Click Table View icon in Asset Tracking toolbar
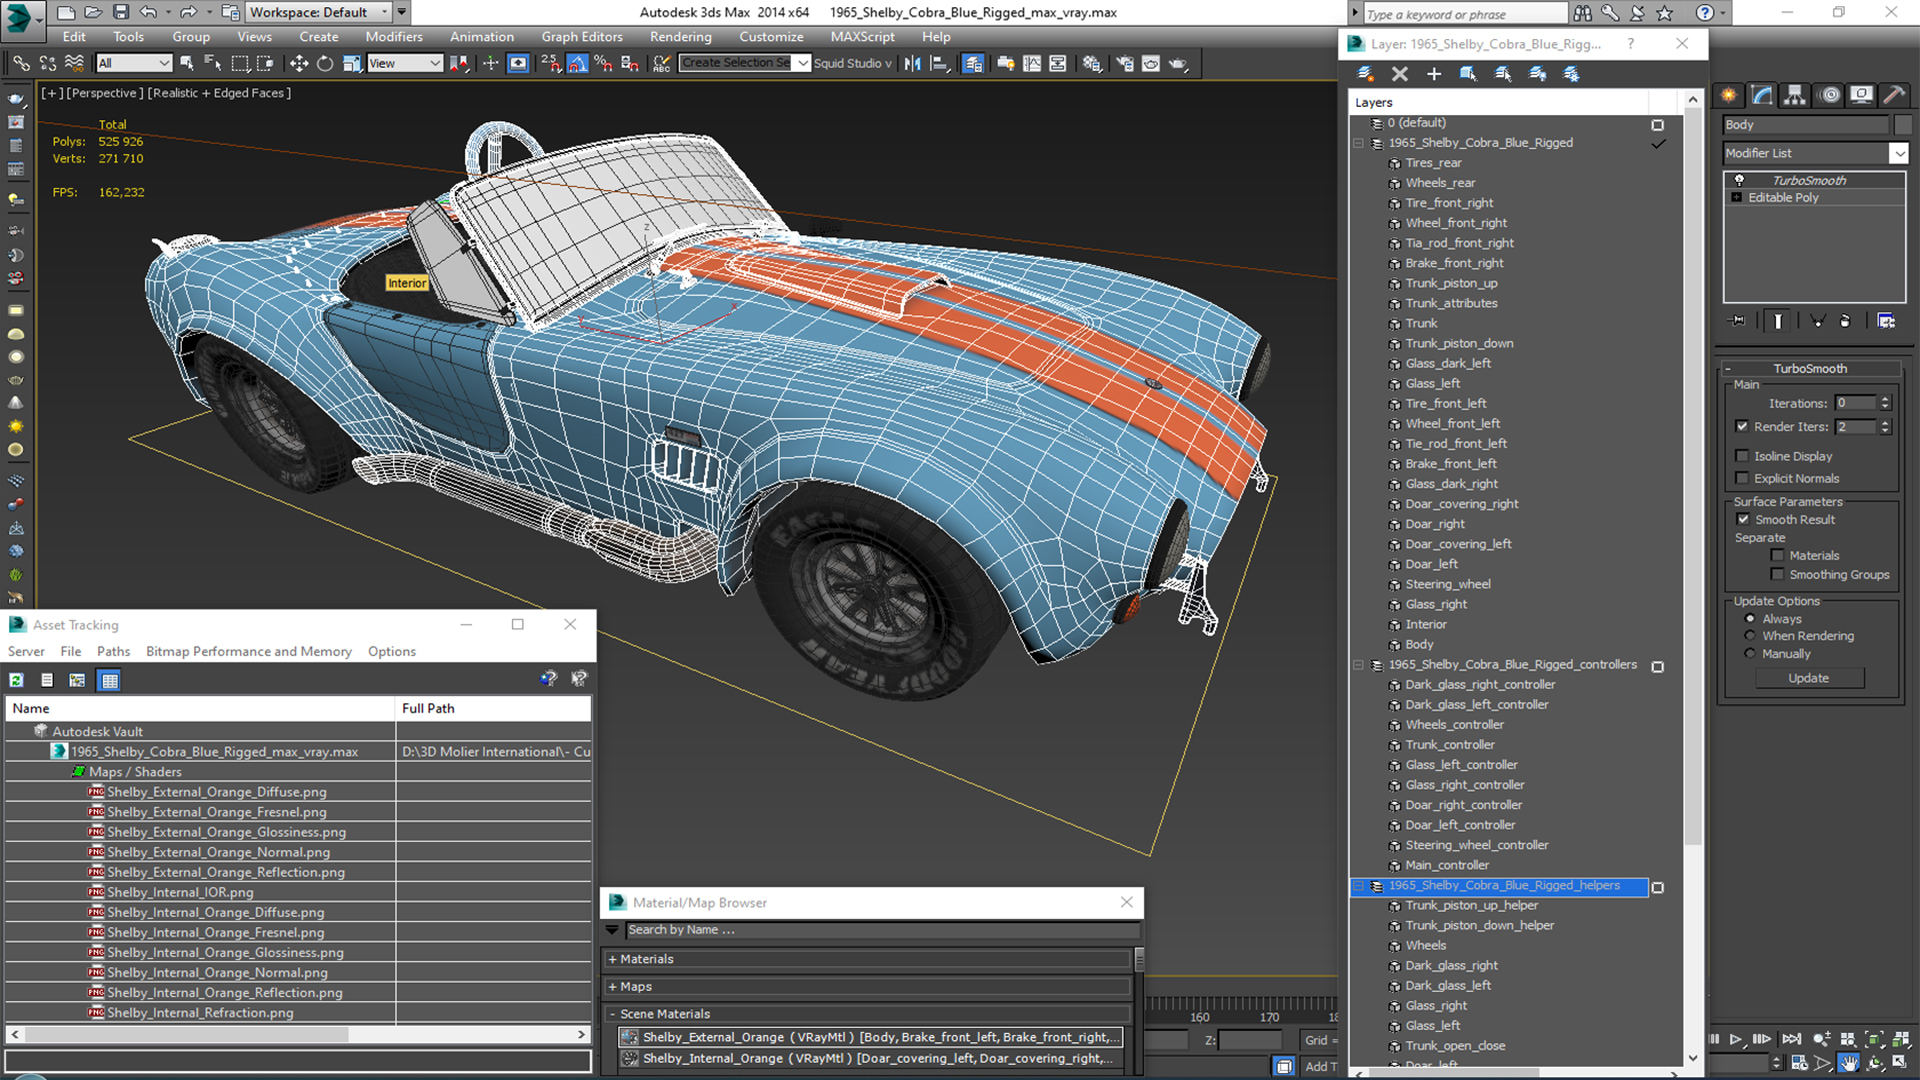This screenshot has width=1920, height=1080. point(110,680)
